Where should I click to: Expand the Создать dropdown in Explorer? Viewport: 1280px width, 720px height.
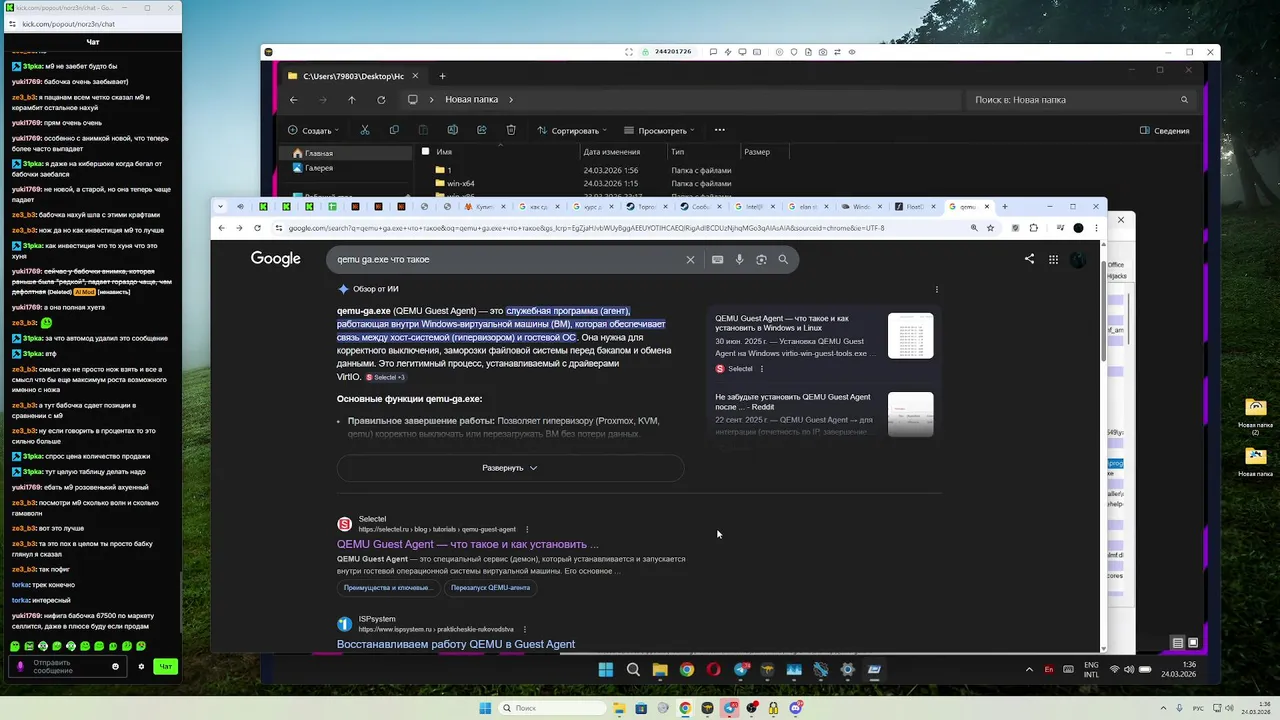(x=313, y=130)
